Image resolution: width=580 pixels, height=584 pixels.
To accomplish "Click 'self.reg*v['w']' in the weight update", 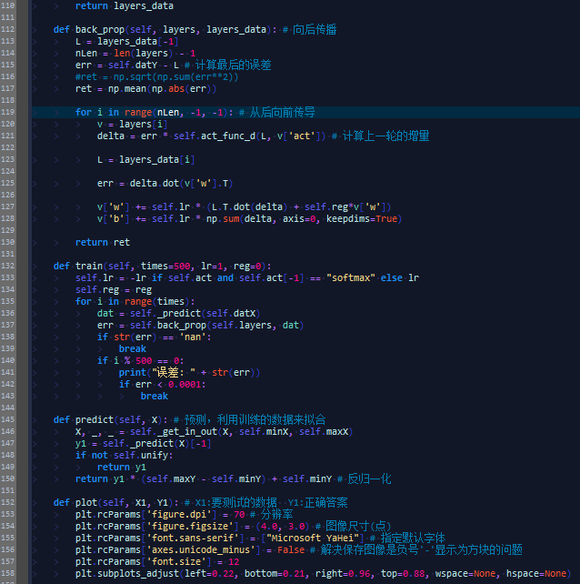I will coord(347,207).
